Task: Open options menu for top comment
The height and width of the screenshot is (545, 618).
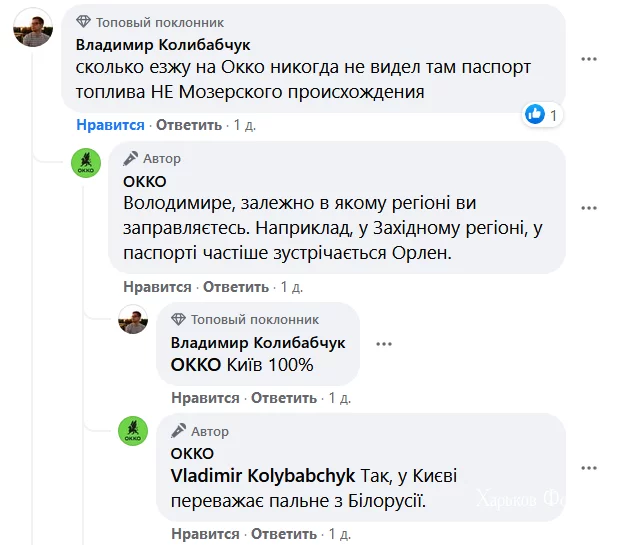Action: coord(590,60)
